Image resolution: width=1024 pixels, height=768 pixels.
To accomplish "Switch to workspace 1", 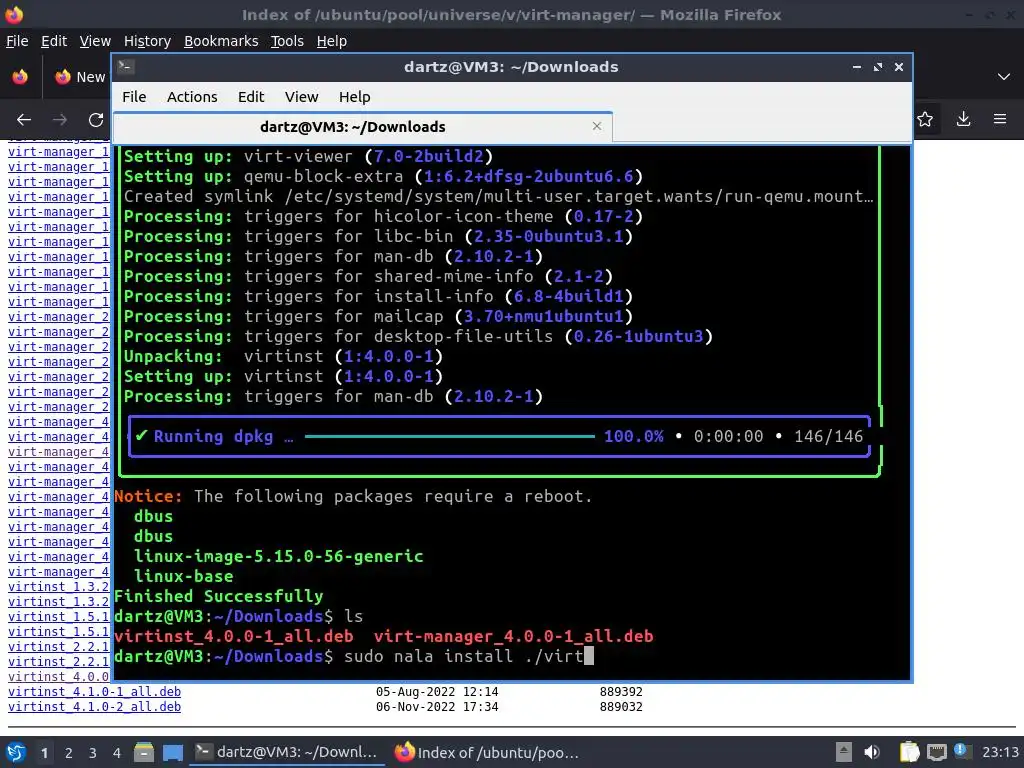I will pos(44,753).
